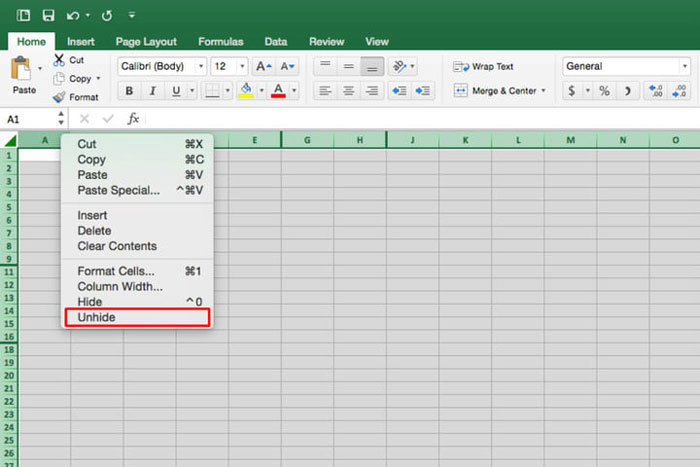Expand the Fill Color options arrow
The width and height of the screenshot is (700, 467).
pos(261,91)
